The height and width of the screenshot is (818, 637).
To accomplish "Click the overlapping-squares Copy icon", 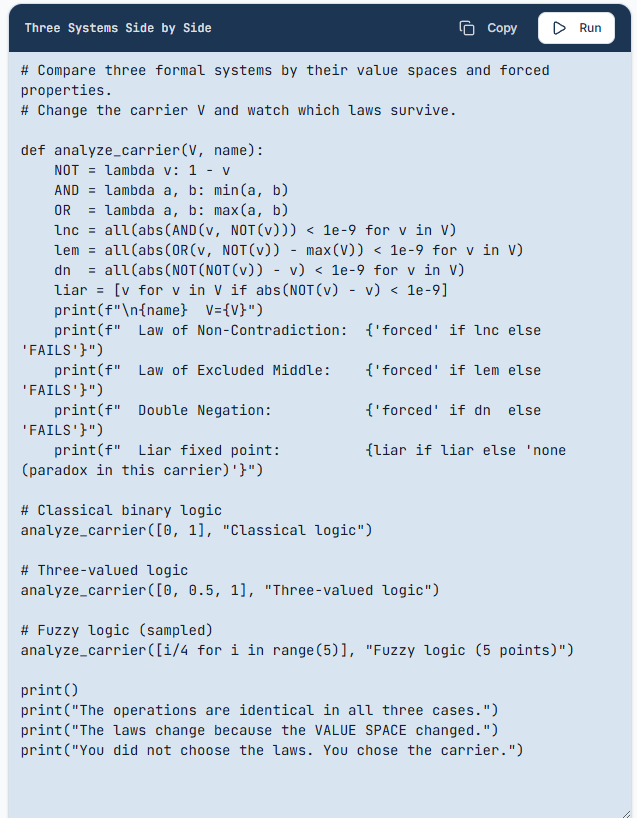I will pyautogui.click(x=466, y=28).
